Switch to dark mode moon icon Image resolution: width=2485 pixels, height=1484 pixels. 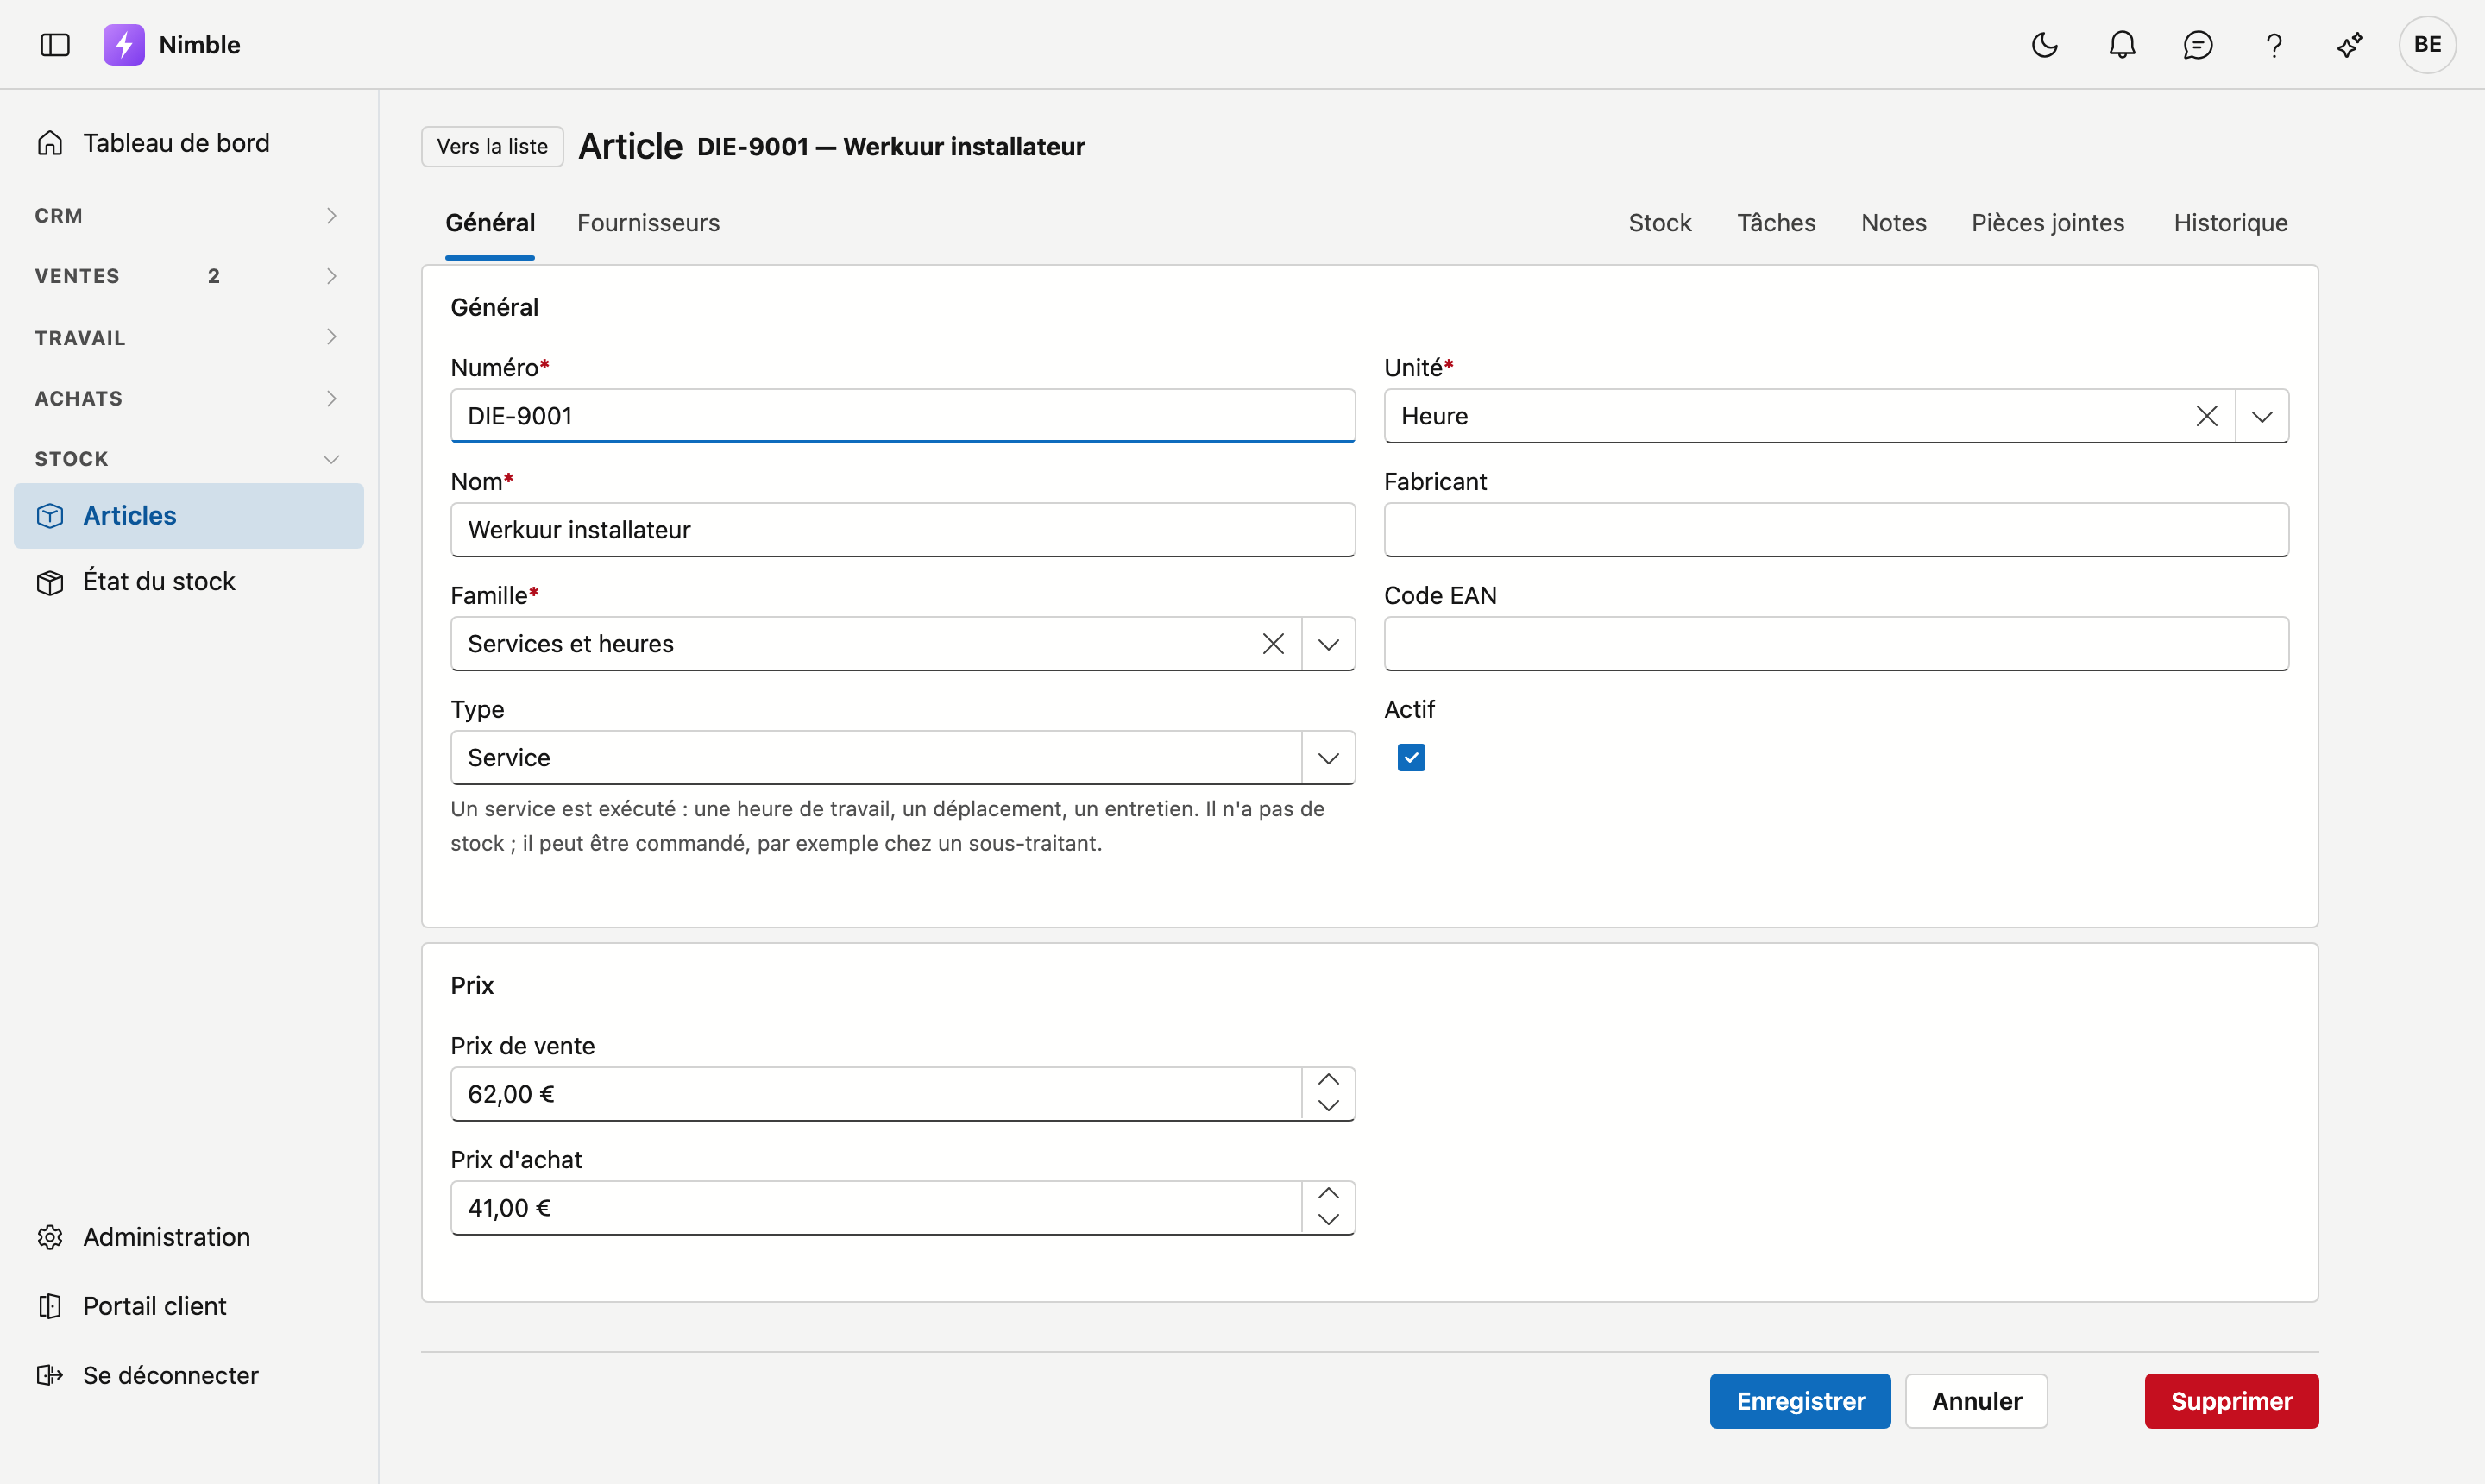pyautogui.click(x=2045, y=45)
